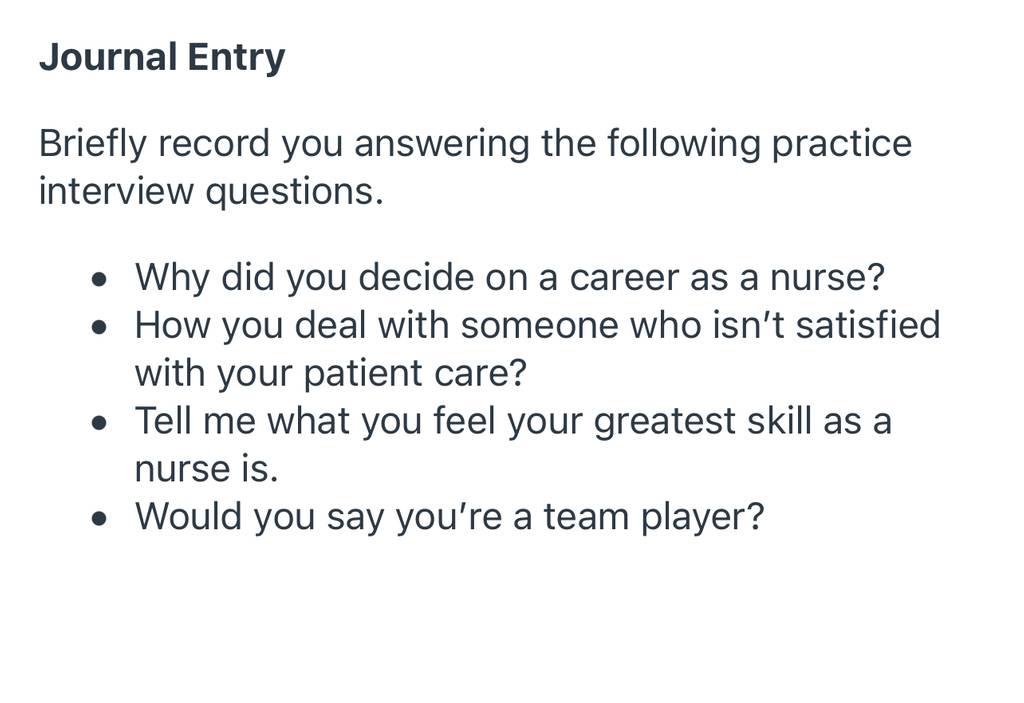Screen dimensions: 1024x703
Task: Click the text nurse is
Action: pos(206,468)
